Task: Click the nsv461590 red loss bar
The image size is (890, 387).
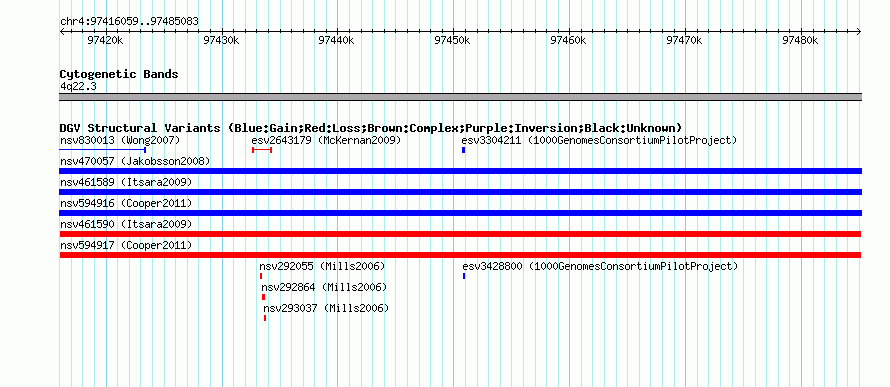Action: pyautogui.click(x=460, y=234)
